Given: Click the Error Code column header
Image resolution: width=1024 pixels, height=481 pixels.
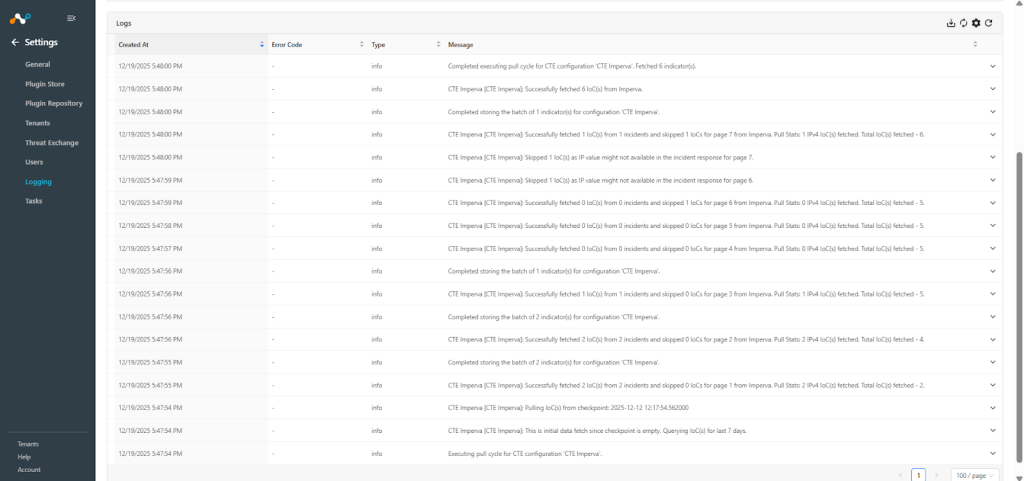Looking at the screenshot, I should tap(317, 44).
